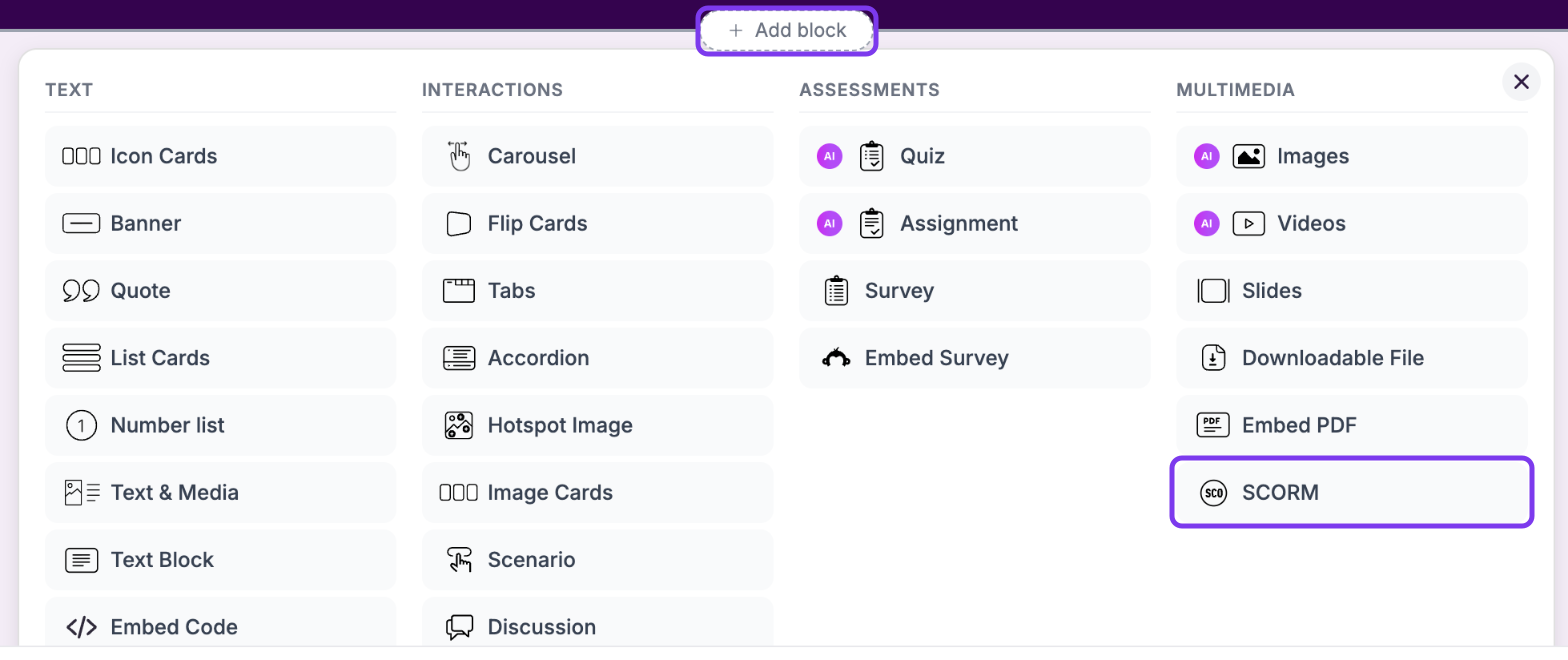Select the Scenario block

coord(598,560)
